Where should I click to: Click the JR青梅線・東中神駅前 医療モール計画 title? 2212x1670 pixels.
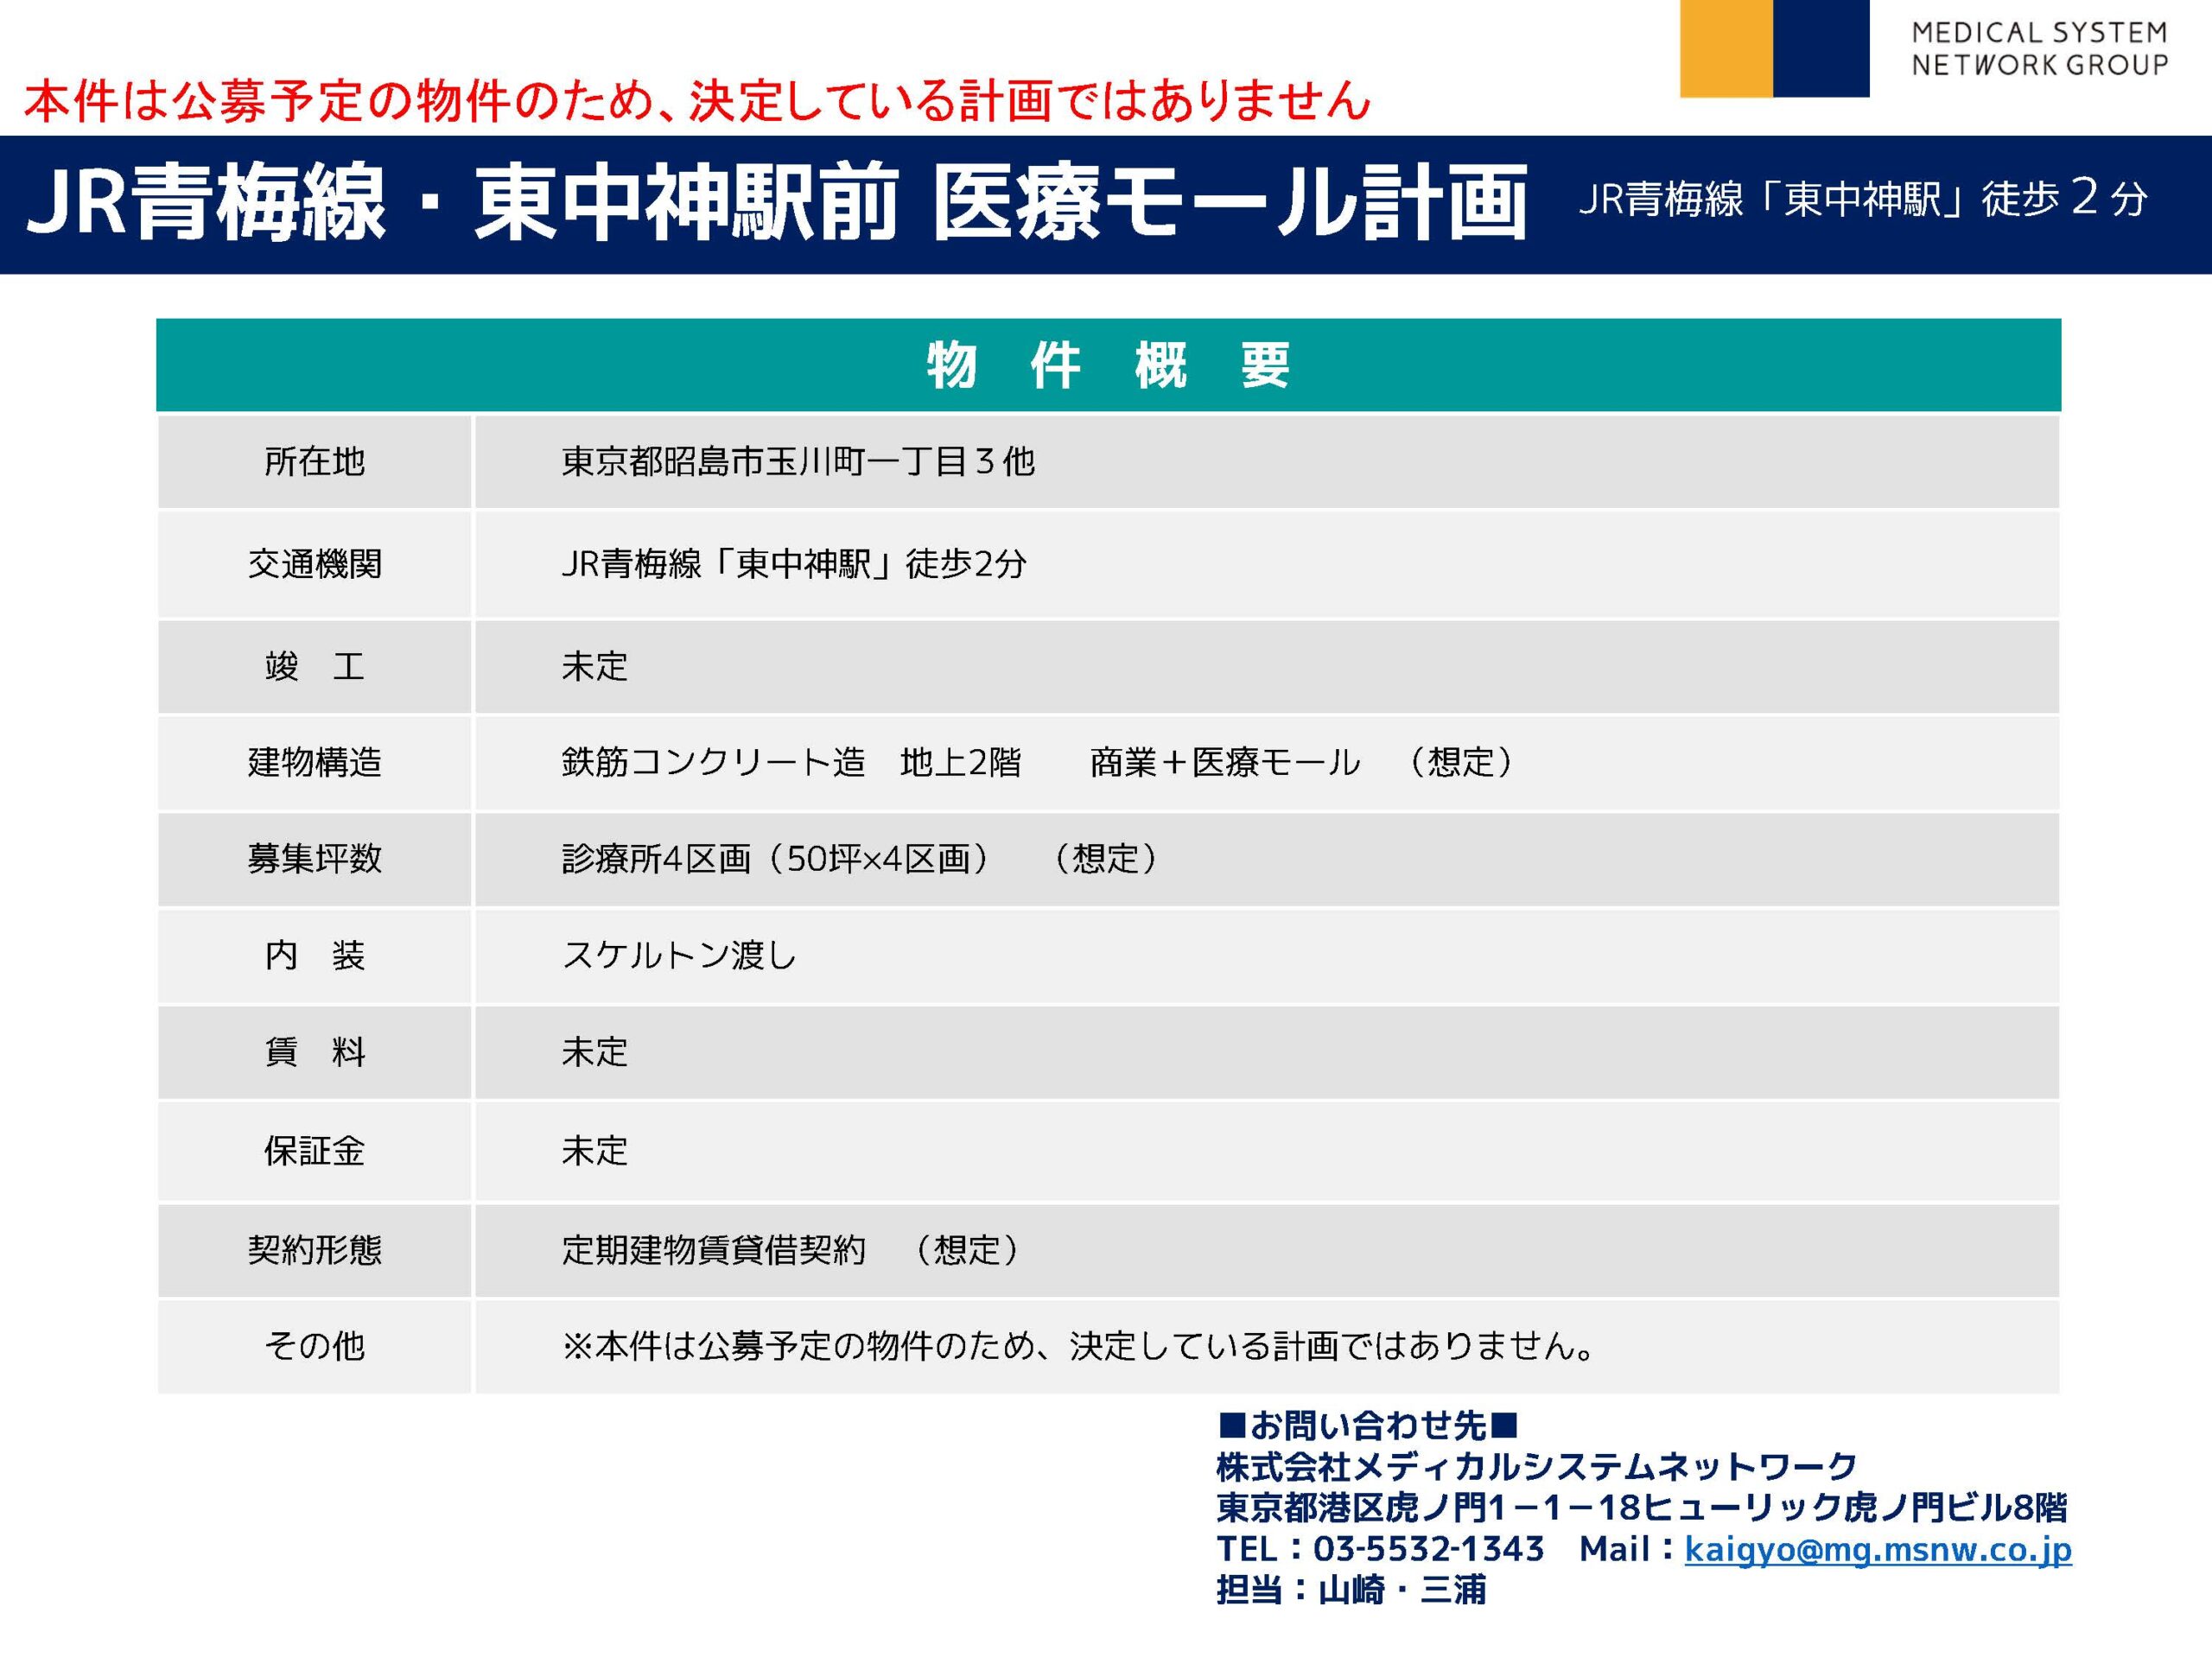tap(776, 204)
